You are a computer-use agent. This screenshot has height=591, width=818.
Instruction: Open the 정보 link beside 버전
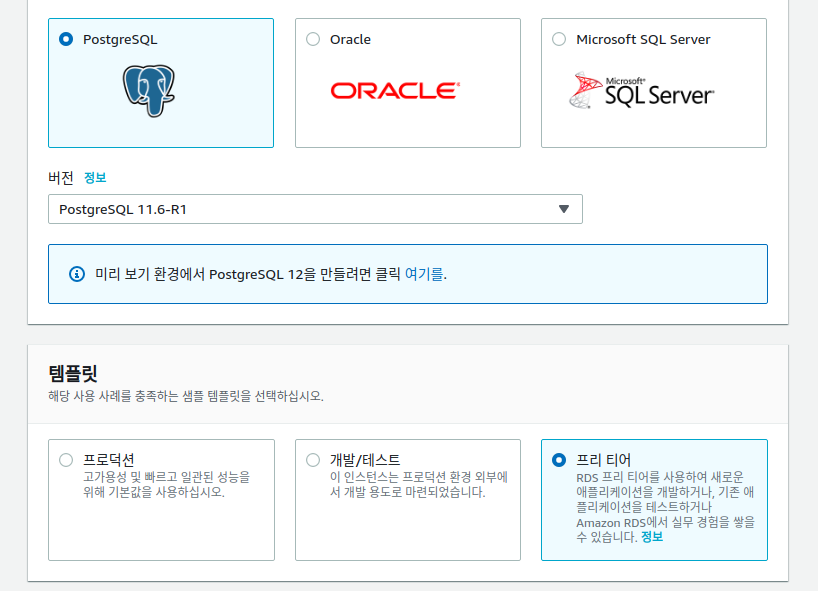coord(95,178)
